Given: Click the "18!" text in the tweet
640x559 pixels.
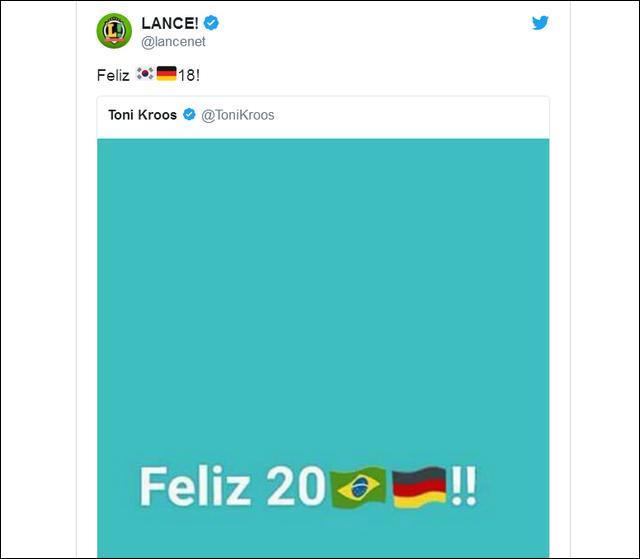Looking at the screenshot, I should tap(189, 75).
